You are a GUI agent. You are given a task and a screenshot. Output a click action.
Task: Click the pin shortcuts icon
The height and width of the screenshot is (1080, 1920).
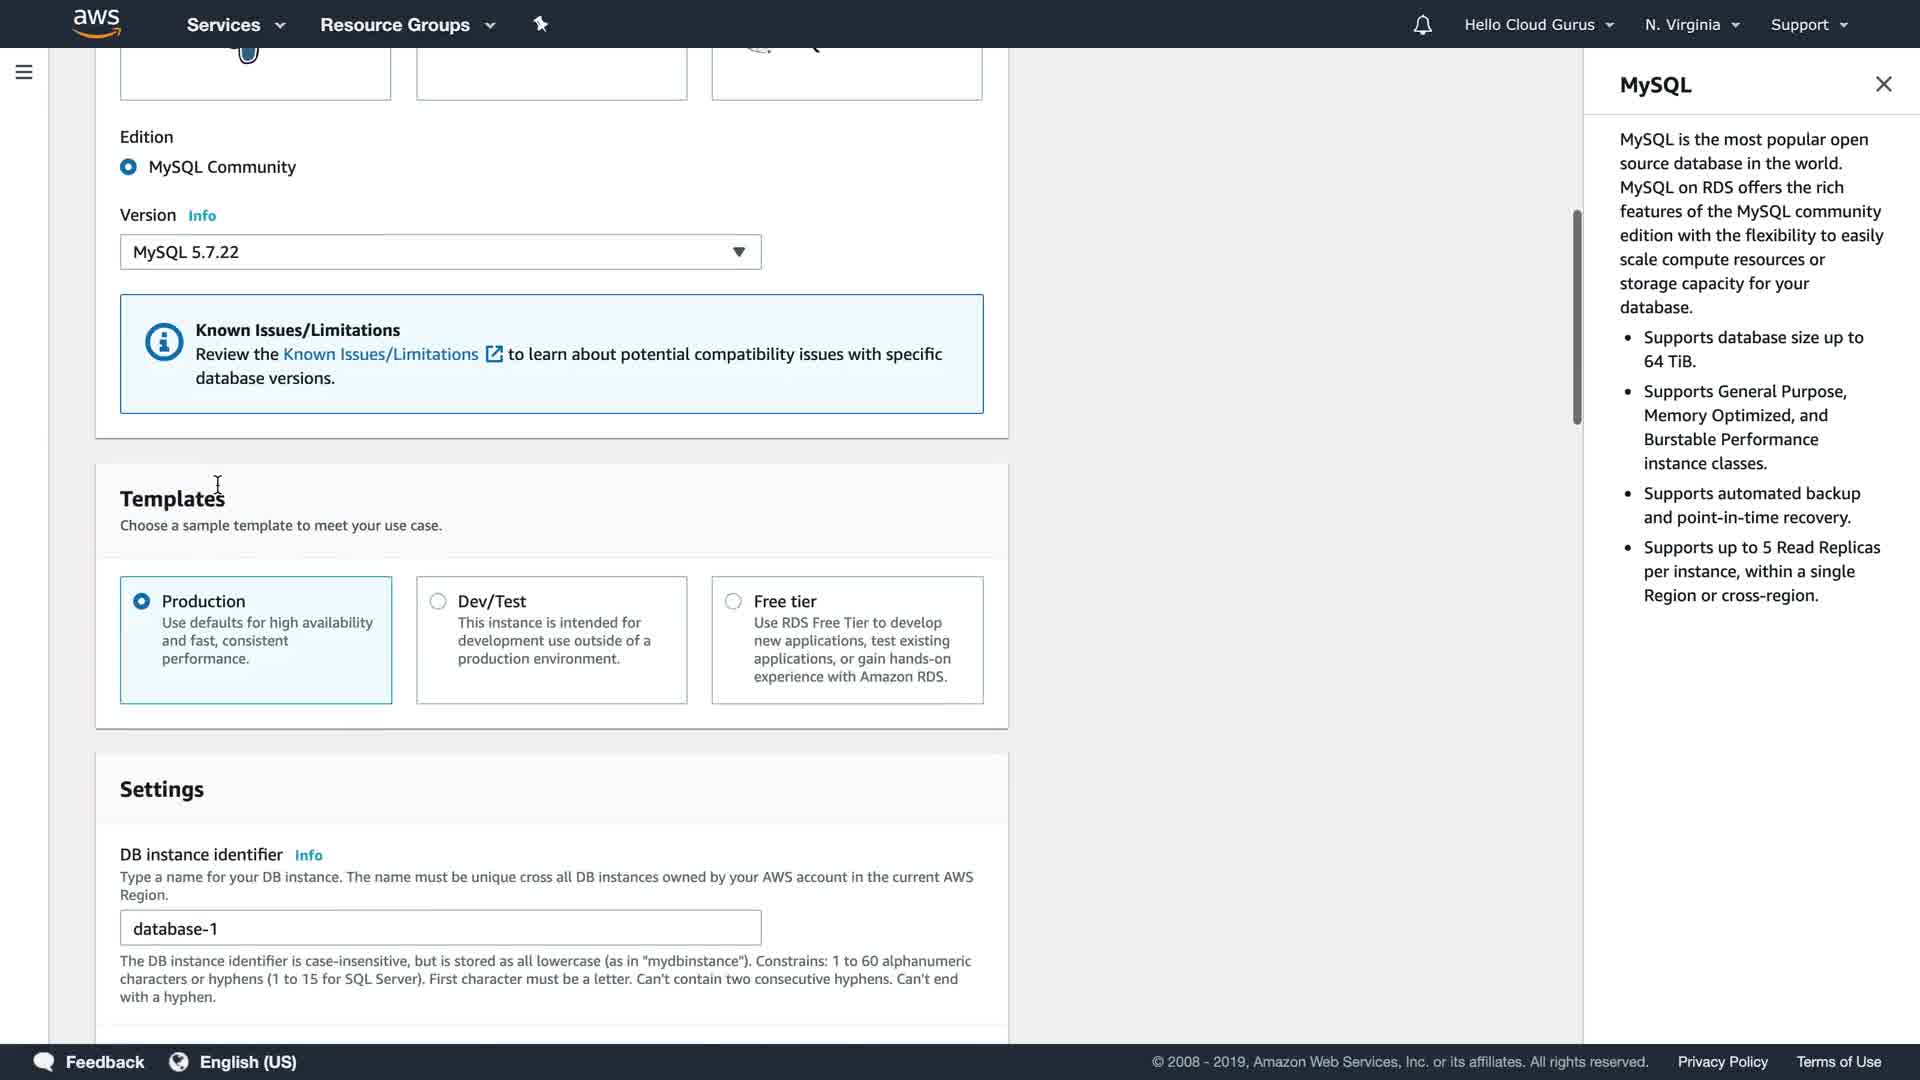tap(541, 24)
